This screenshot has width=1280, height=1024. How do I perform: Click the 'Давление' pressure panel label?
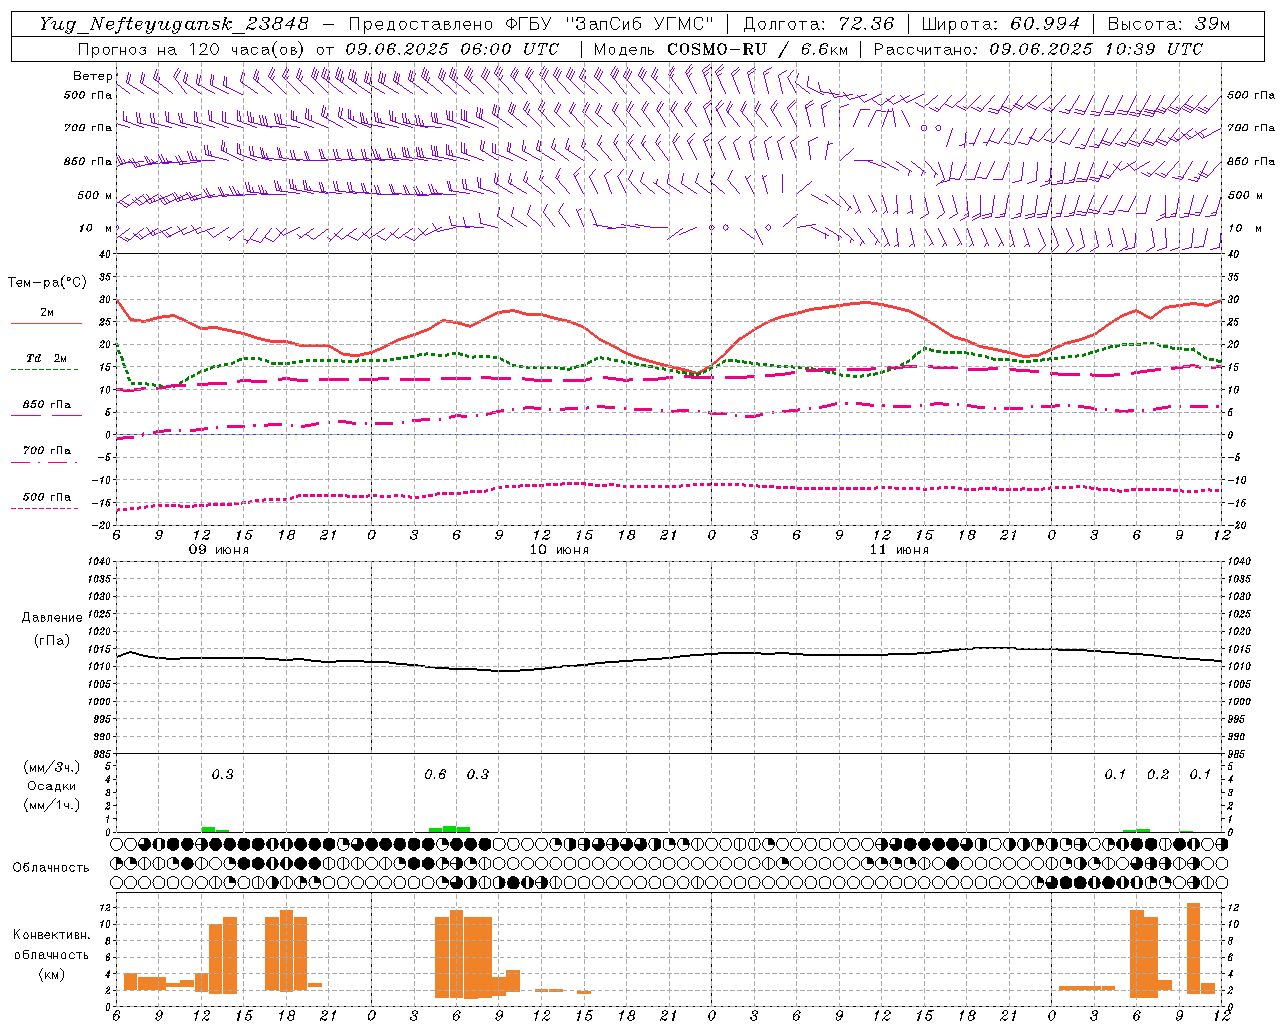52,618
